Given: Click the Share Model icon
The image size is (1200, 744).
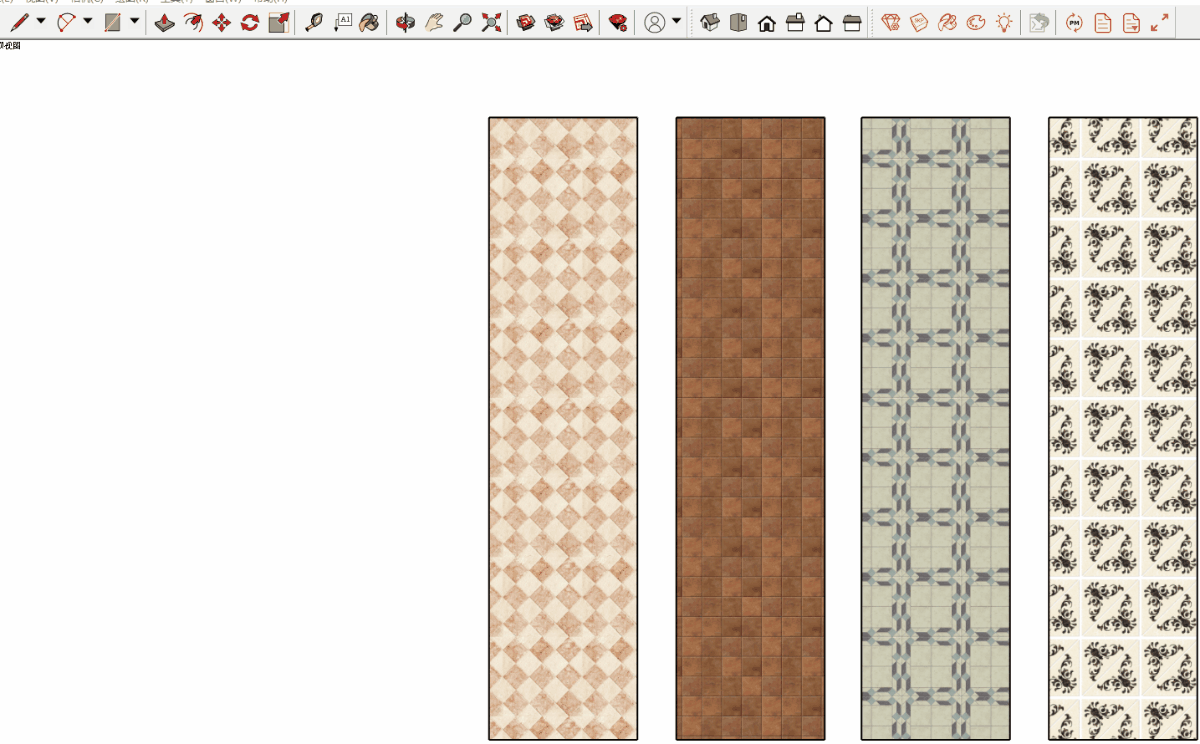Looking at the screenshot, I should 555,22.
